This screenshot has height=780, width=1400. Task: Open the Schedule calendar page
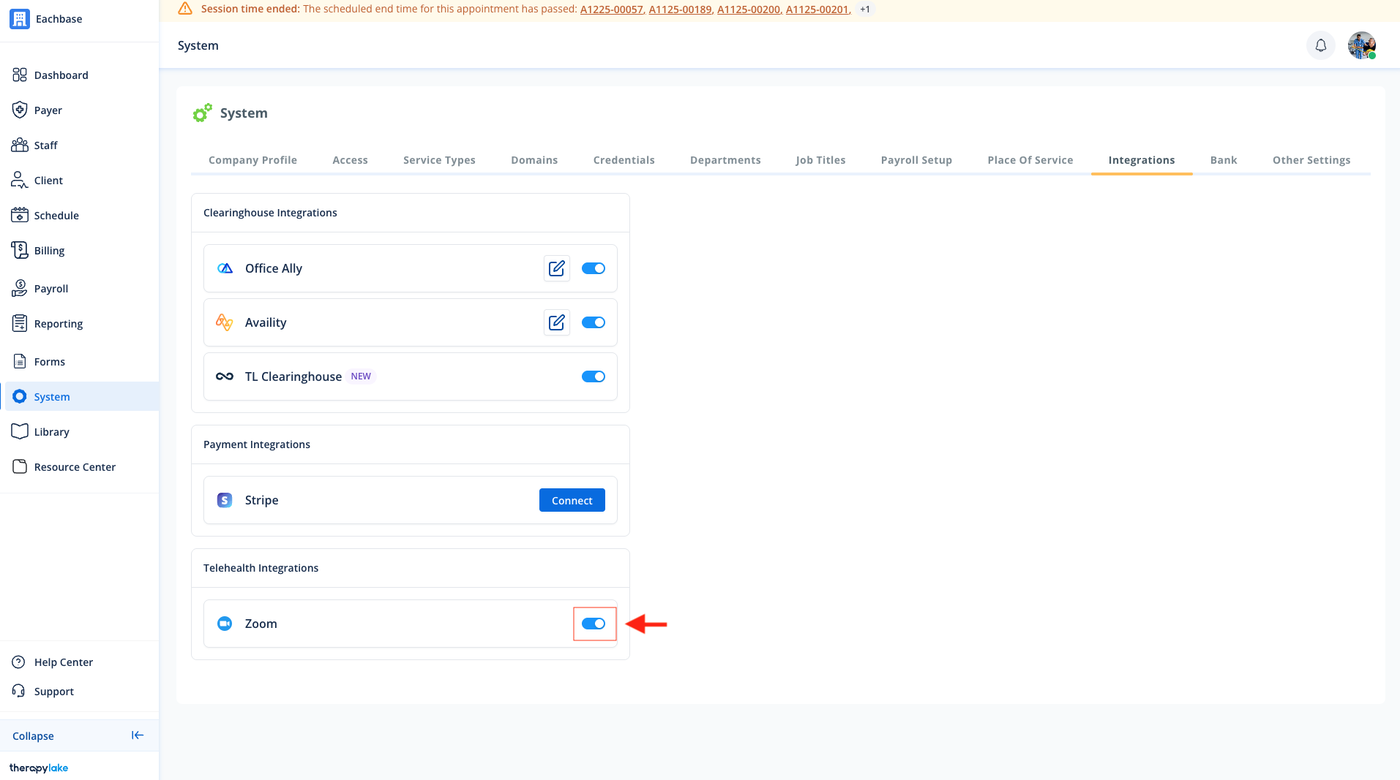(56, 215)
